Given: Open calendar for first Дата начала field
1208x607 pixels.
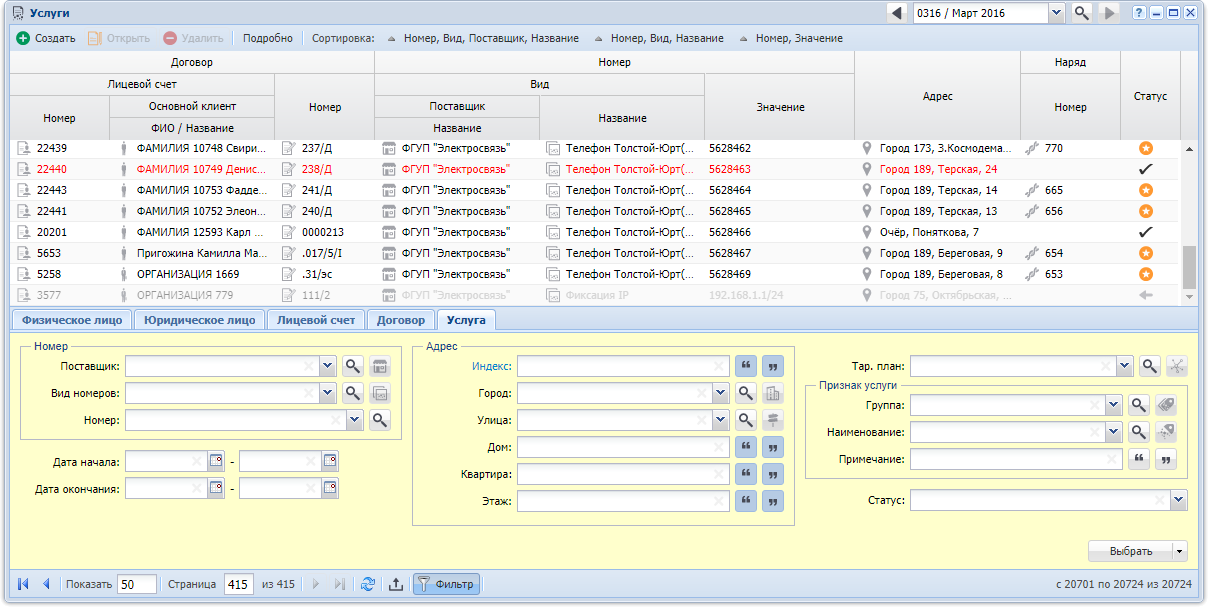Looking at the screenshot, I should 215,462.
